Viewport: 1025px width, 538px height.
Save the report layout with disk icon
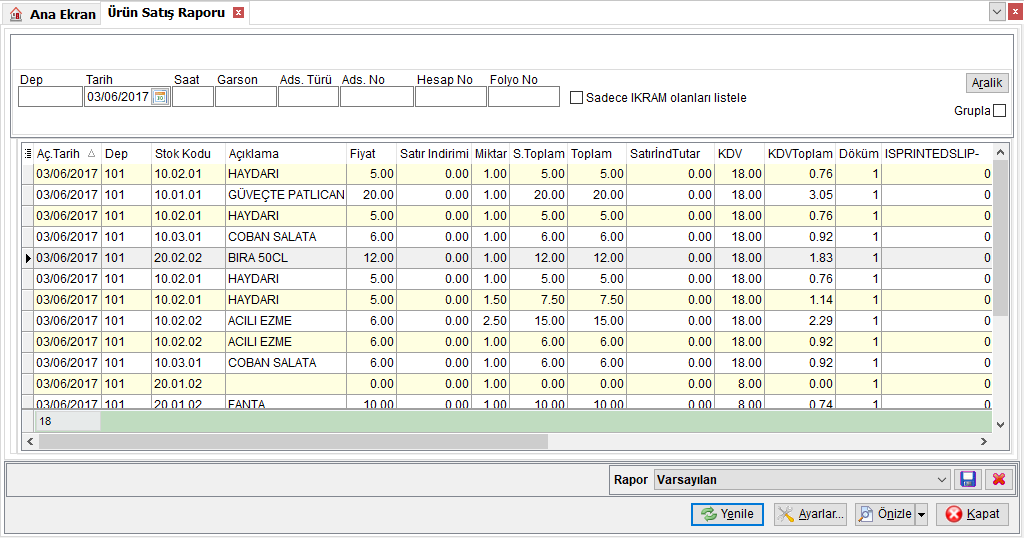click(968, 479)
